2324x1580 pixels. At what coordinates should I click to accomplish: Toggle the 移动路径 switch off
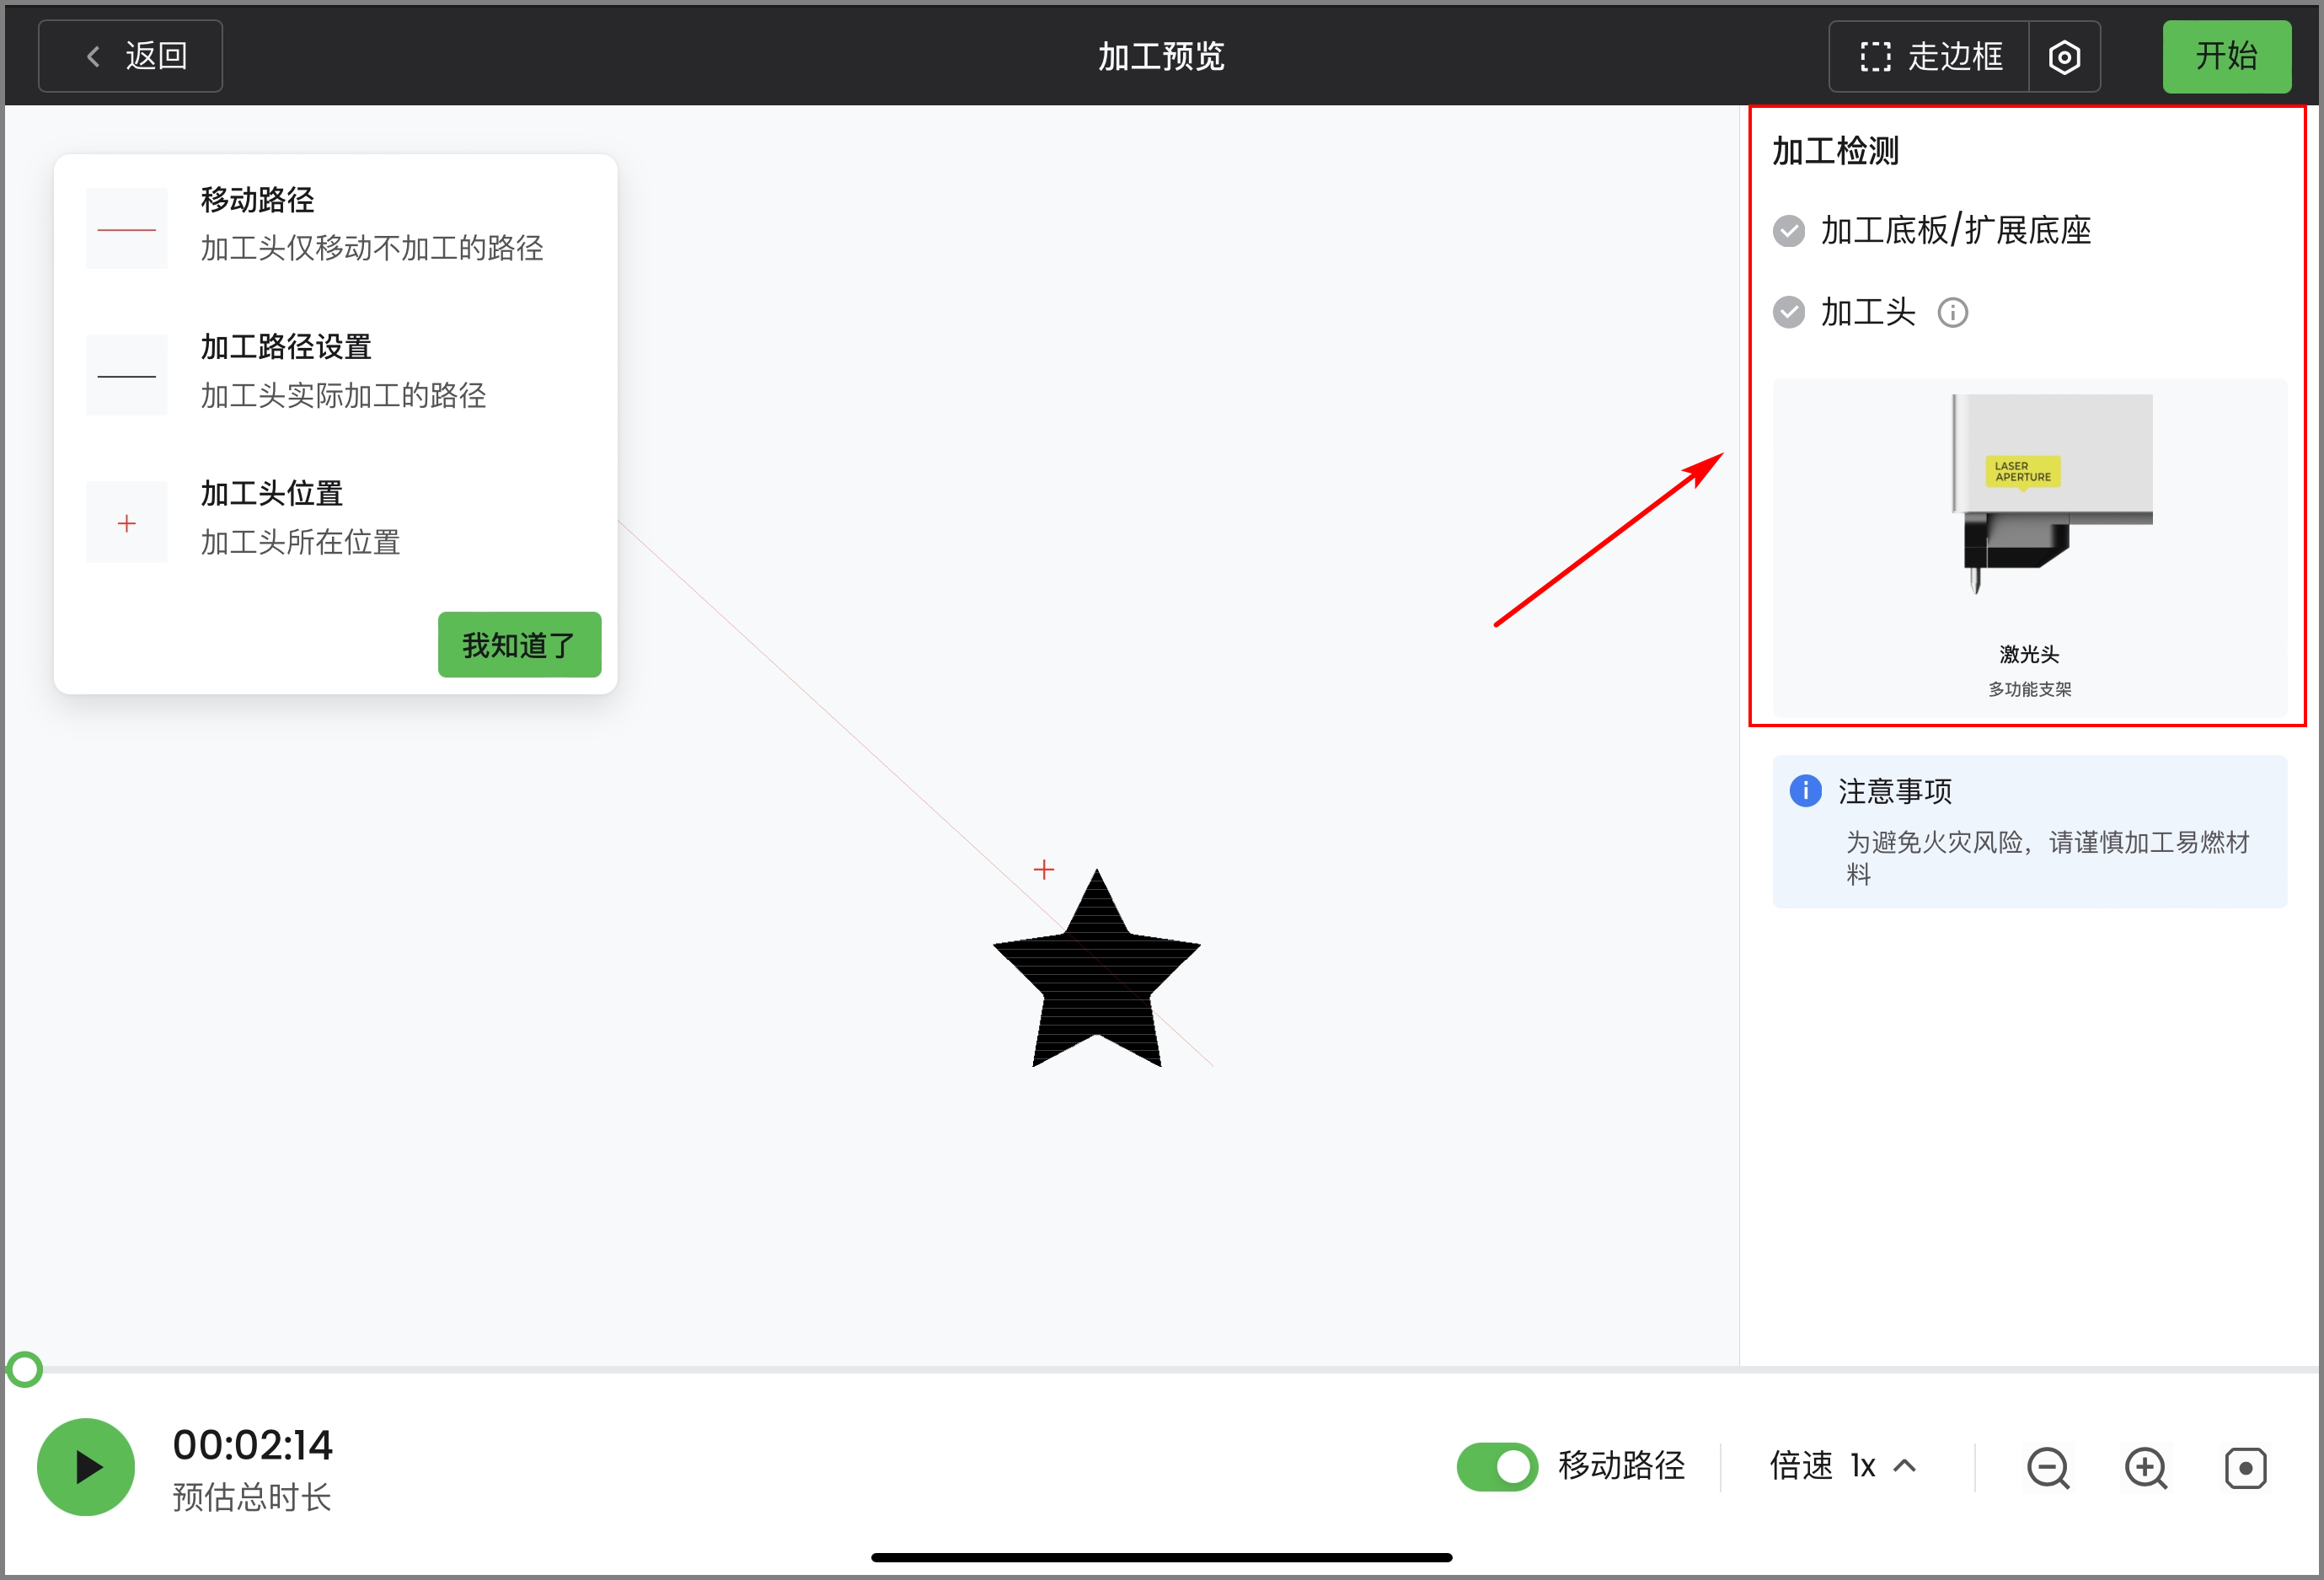click(x=1497, y=1466)
